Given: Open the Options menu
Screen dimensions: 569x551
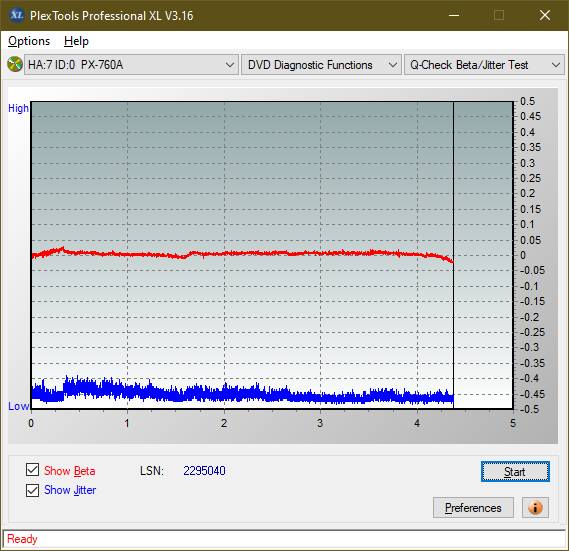Looking at the screenshot, I should [29, 41].
